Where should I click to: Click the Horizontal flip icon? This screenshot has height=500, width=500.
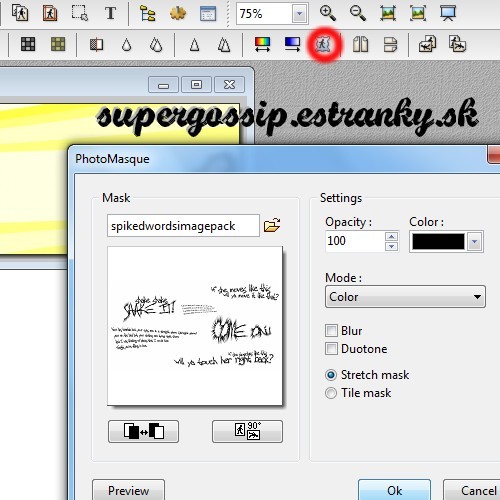point(360,44)
